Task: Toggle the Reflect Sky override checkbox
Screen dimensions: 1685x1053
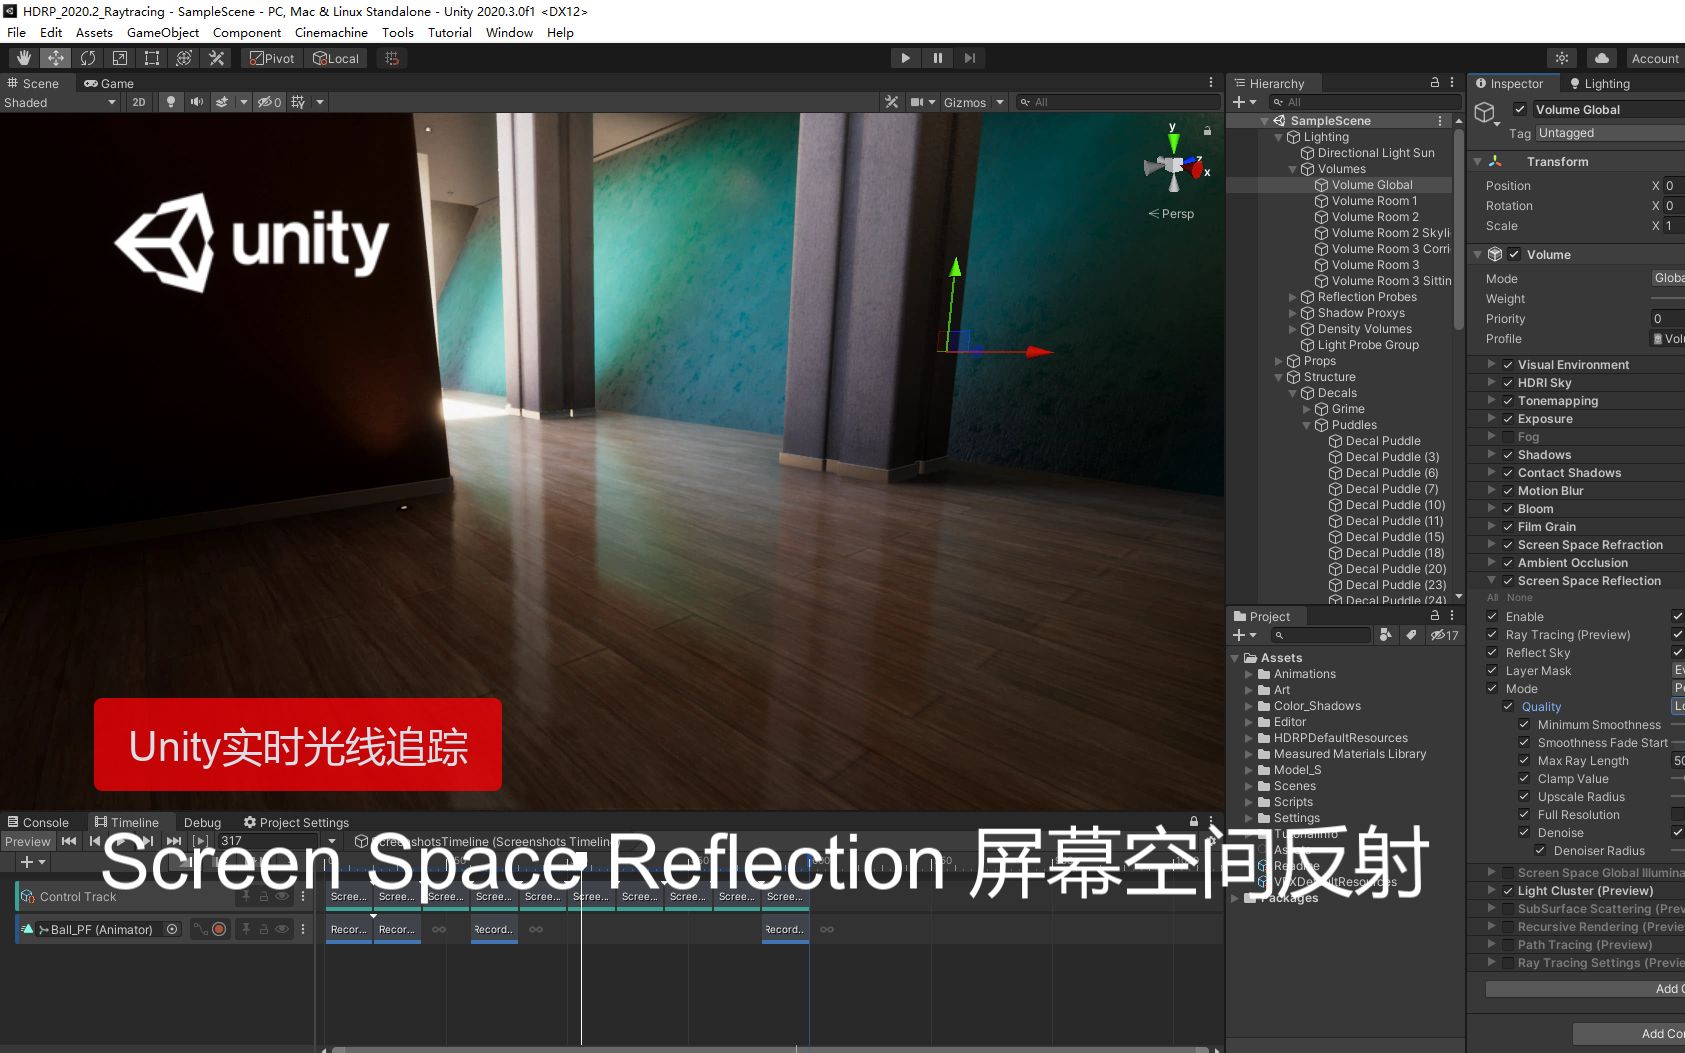Action: 1492,653
